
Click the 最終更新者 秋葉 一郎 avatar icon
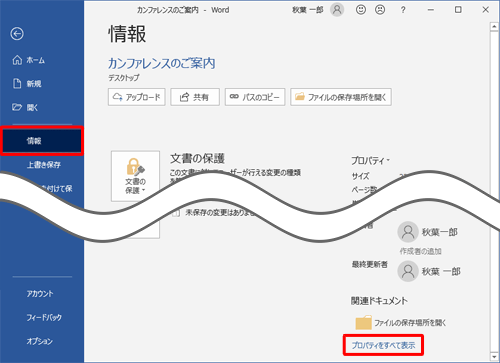coord(408,271)
